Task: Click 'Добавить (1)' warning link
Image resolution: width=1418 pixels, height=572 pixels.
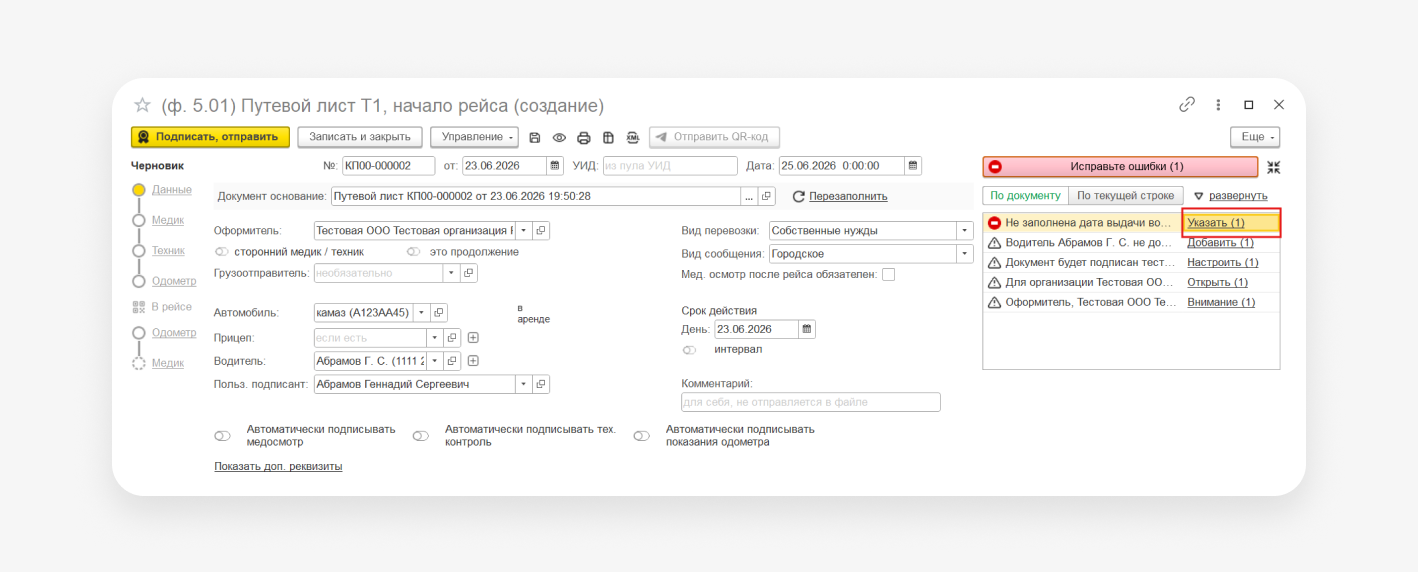Action: [x=1220, y=243]
